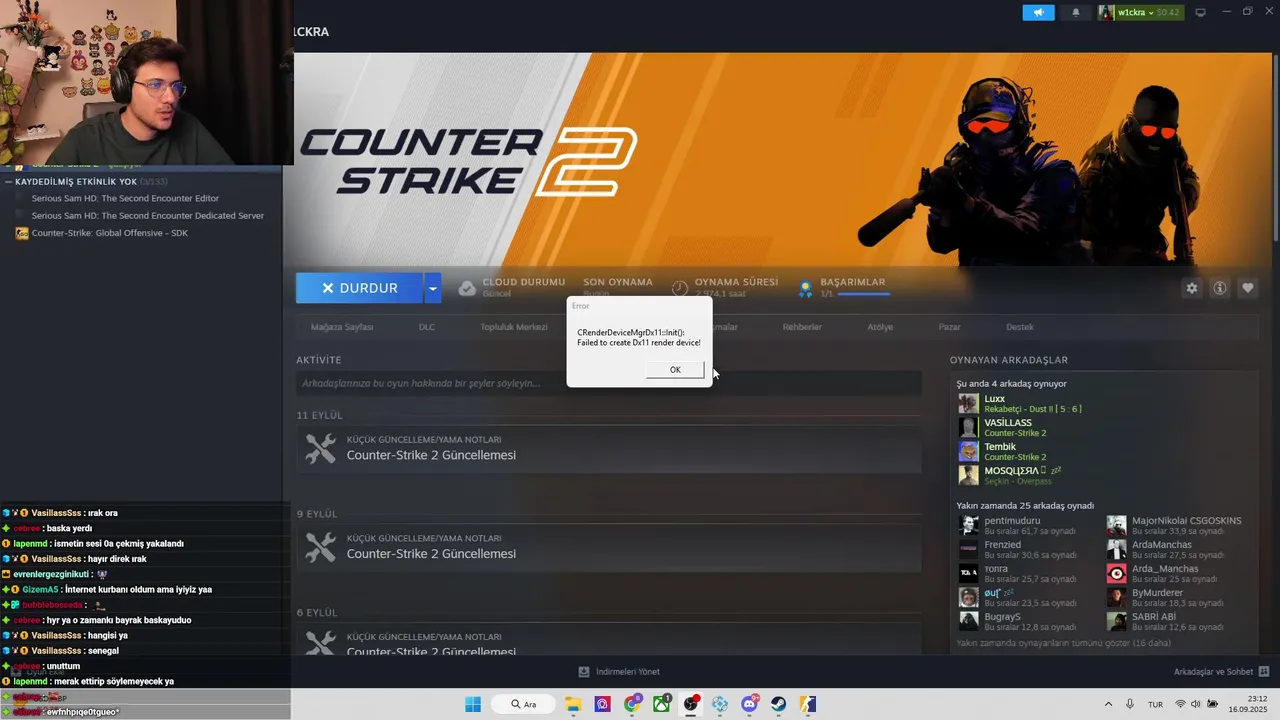This screenshot has width=1280, height=720.
Task: Click the play time clock icon
Action: (680, 288)
